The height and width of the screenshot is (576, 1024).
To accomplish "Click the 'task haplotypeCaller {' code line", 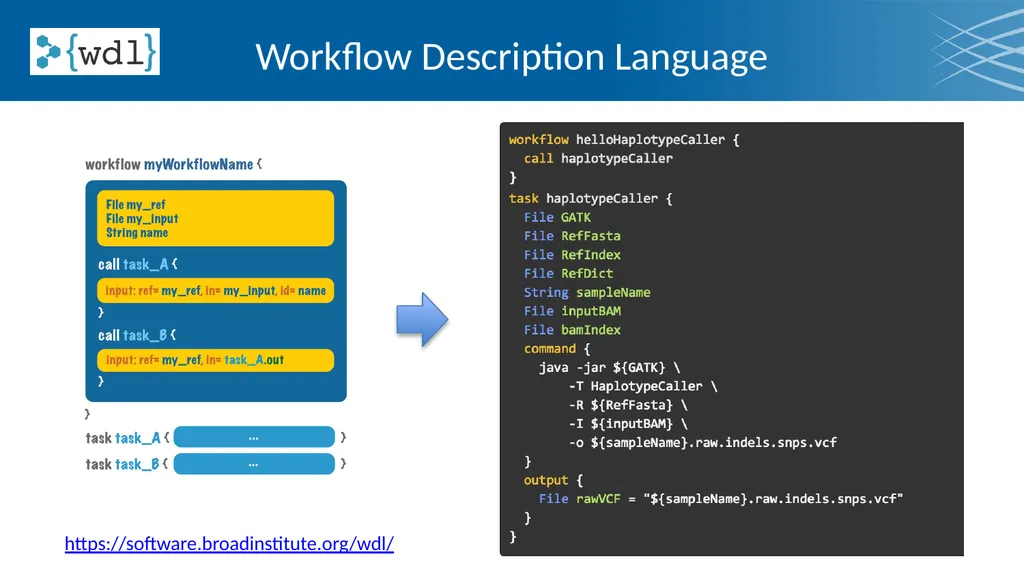I will [590, 199].
